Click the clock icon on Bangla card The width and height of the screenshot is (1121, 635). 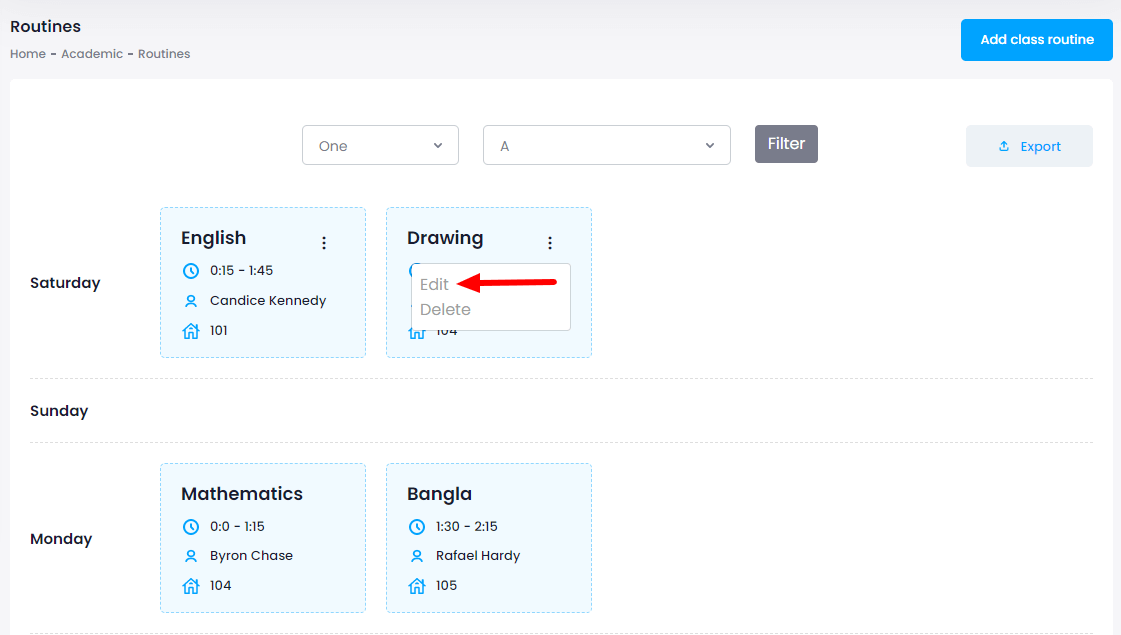tap(417, 527)
